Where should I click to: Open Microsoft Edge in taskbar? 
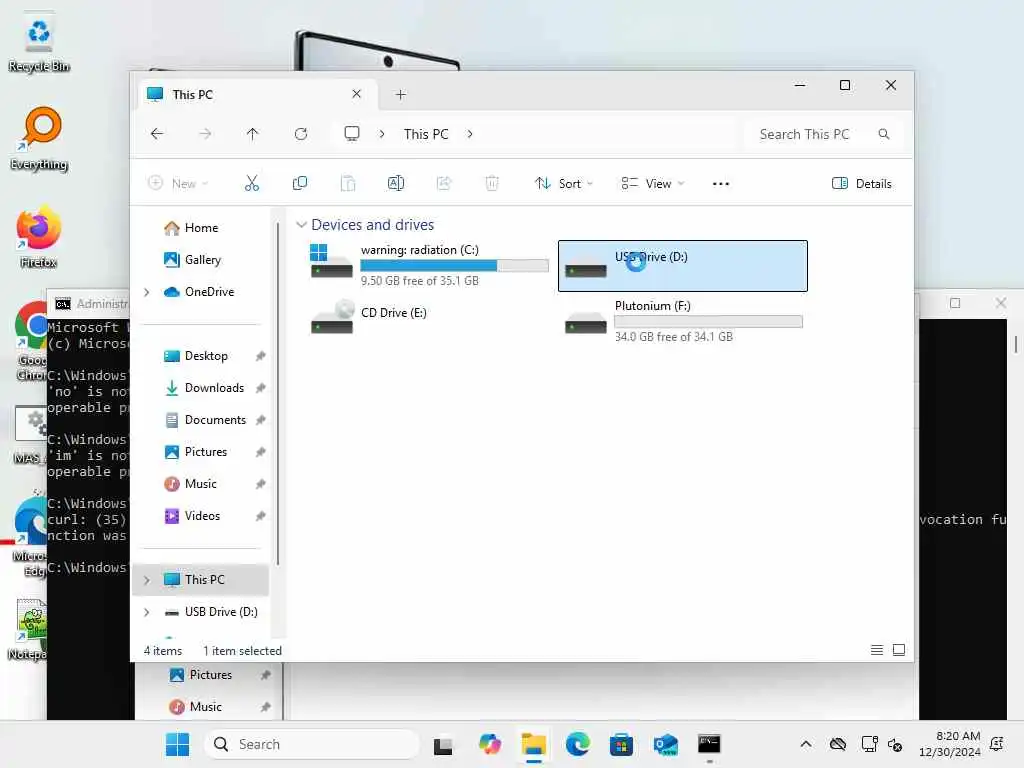(577, 744)
